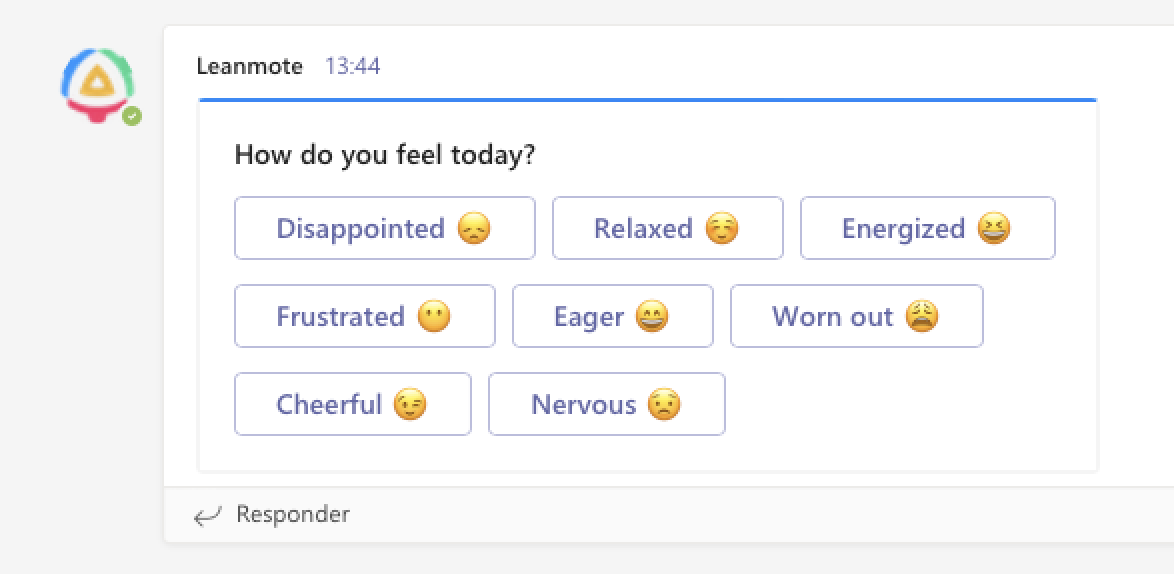Open the Responder reply field

pyautogui.click(x=293, y=515)
